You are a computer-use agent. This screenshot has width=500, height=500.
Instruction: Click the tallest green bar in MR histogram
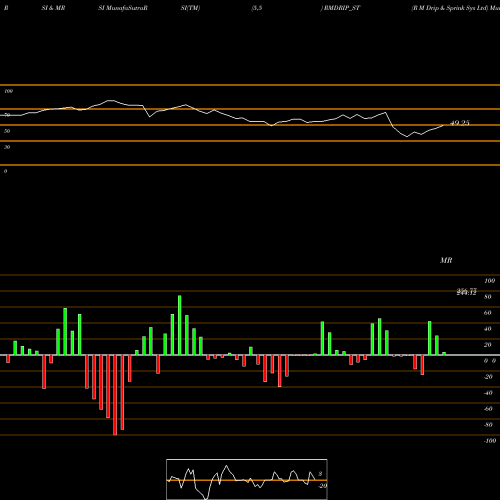coord(180,325)
